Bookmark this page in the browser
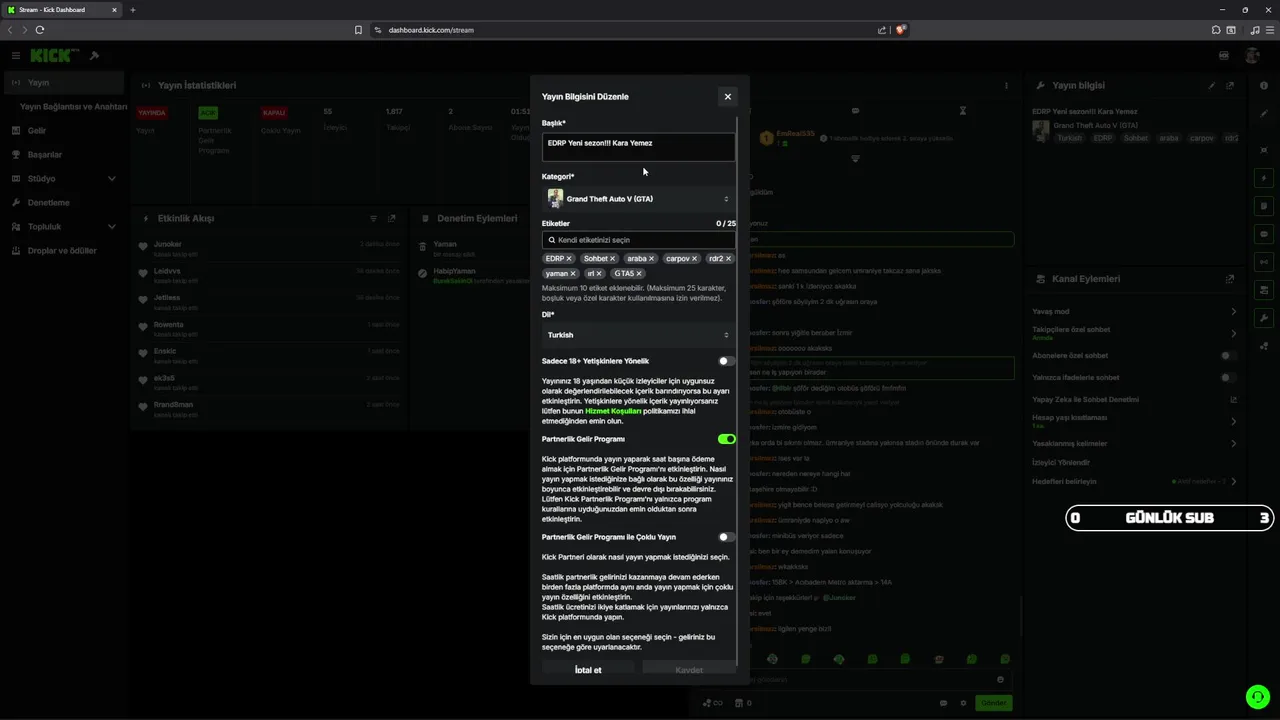The image size is (1280, 720). [x=358, y=30]
